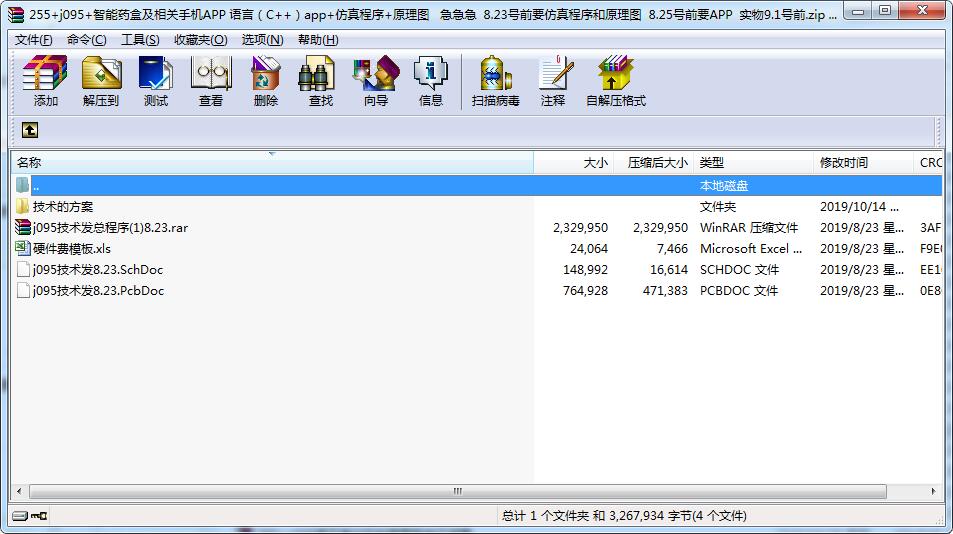Select the parent directory '..' row
The height and width of the screenshot is (534, 953).
[476, 185]
